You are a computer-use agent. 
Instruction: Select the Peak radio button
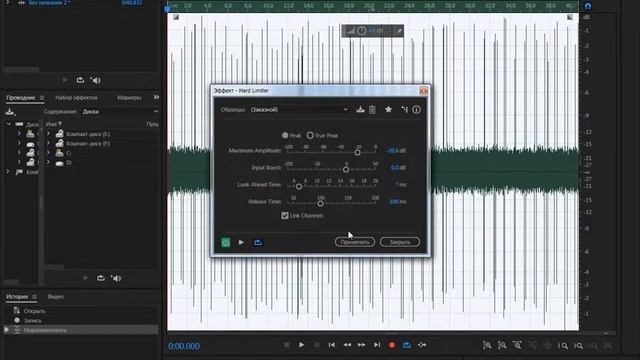click(285, 135)
